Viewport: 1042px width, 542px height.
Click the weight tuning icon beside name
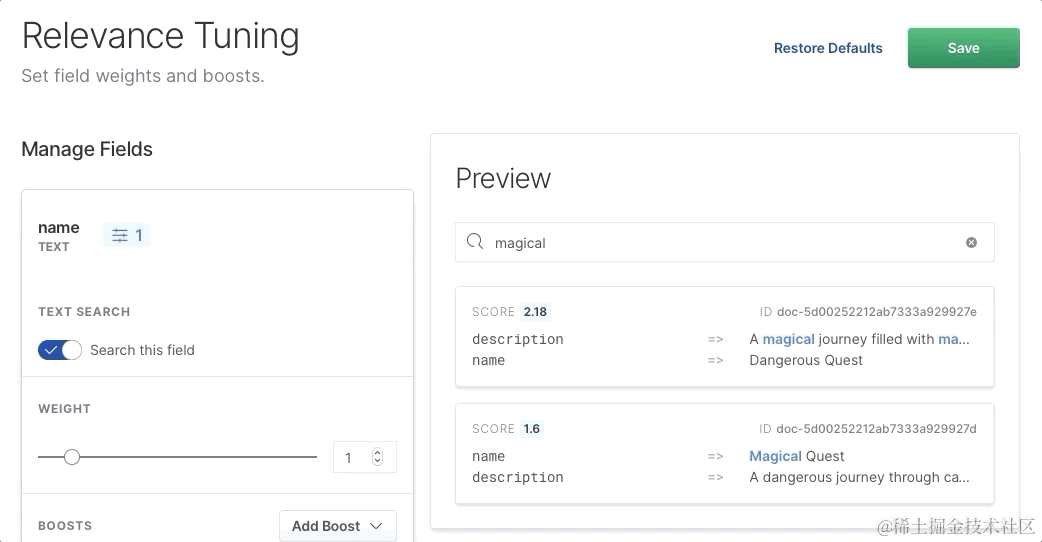(120, 236)
